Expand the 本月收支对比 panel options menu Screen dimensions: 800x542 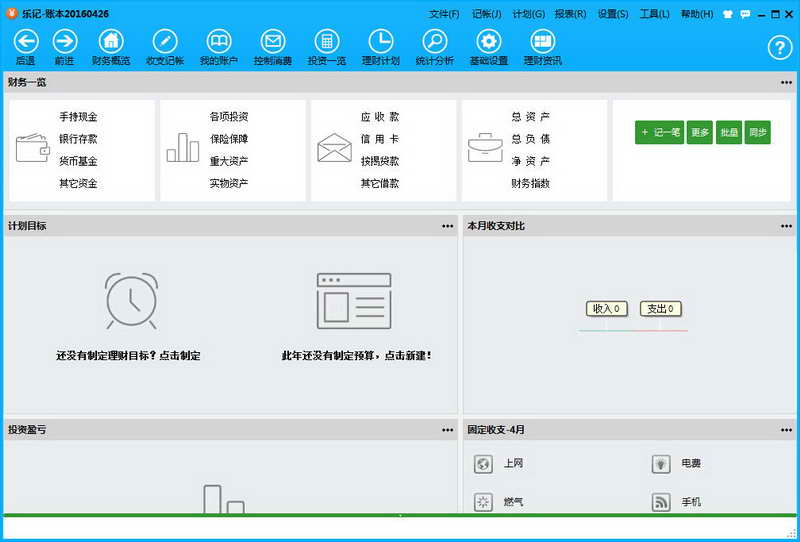click(x=787, y=226)
